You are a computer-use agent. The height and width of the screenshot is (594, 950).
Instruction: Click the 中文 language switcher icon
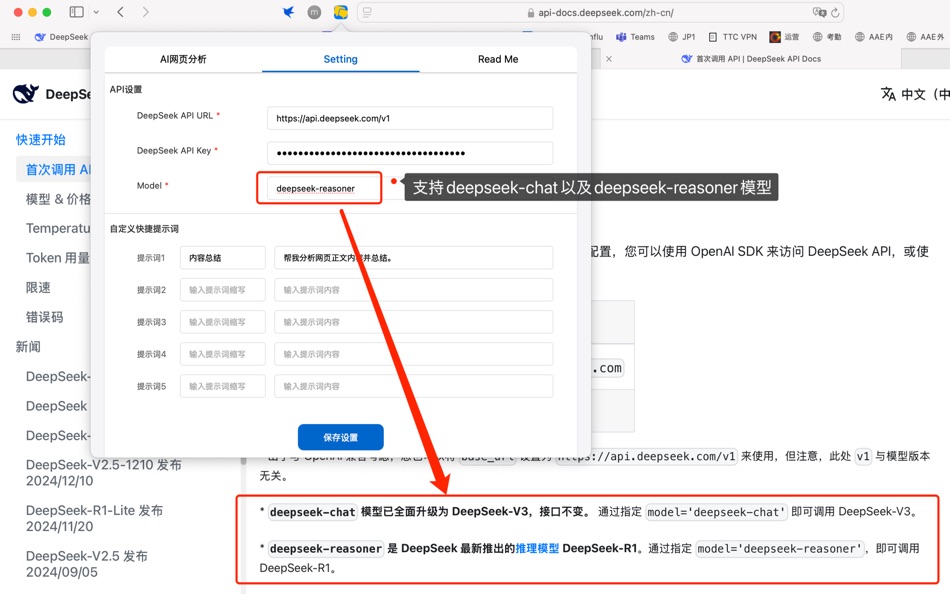click(x=888, y=93)
